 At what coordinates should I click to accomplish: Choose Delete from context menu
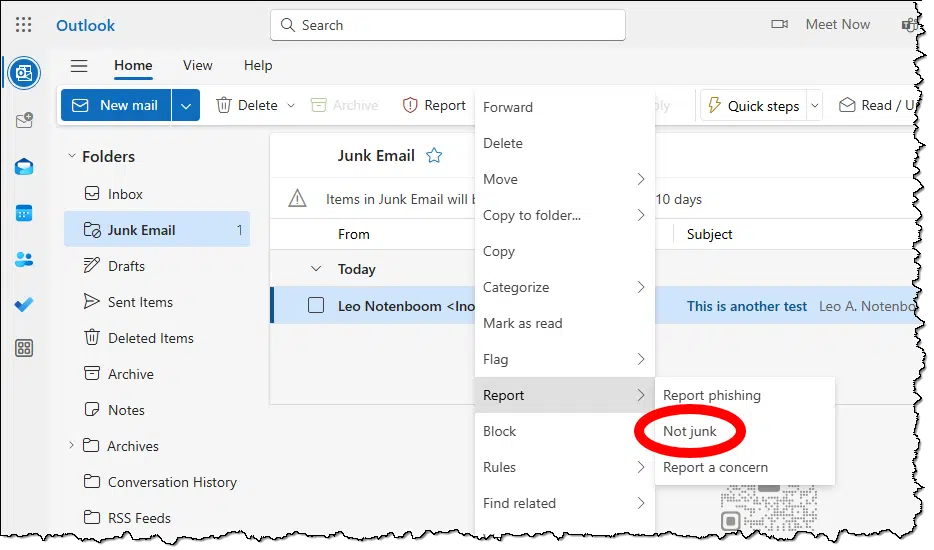(564, 143)
